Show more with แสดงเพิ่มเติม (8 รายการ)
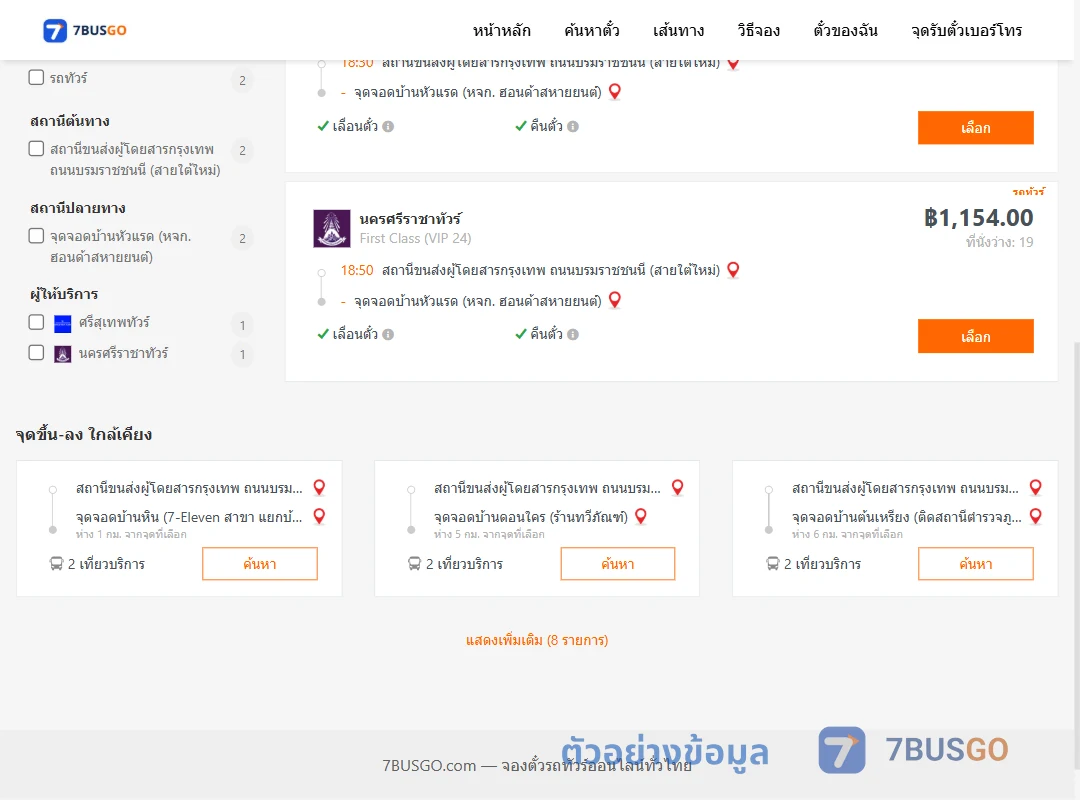Image resolution: width=1080 pixels, height=800 pixels. pos(537,640)
